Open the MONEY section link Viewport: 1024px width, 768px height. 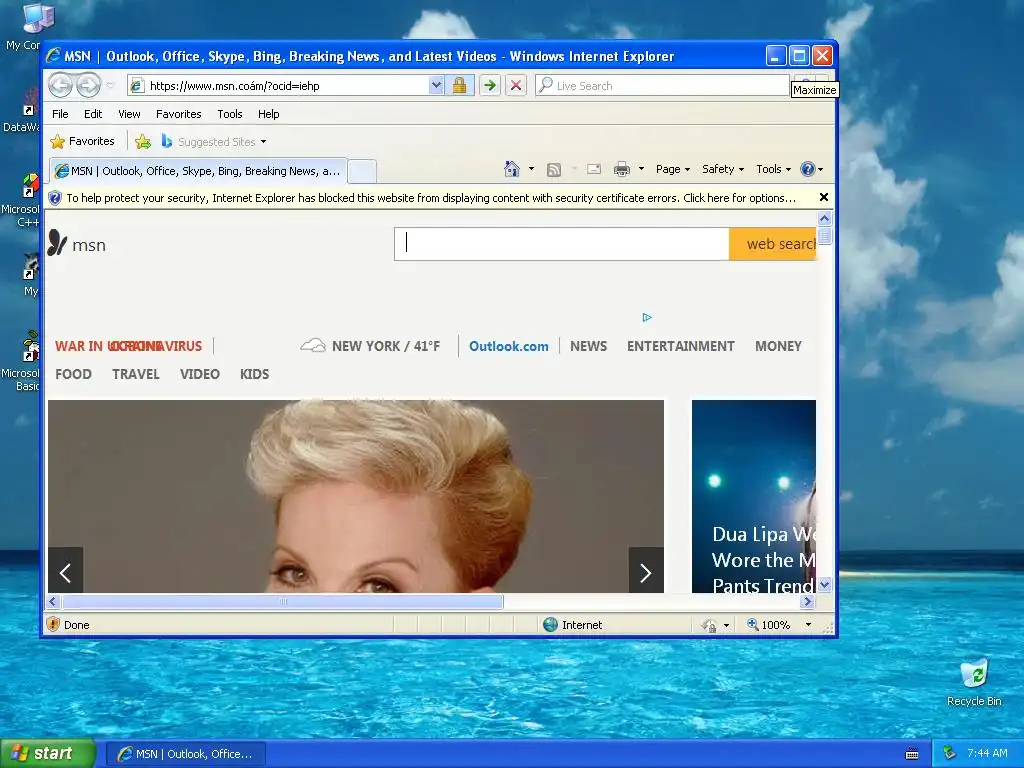pyautogui.click(x=778, y=346)
